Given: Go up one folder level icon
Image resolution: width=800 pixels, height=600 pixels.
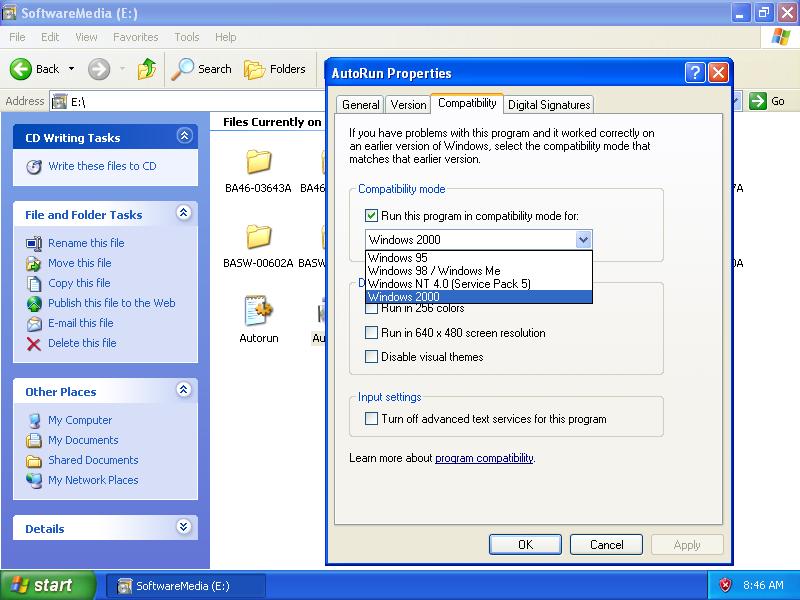Looking at the screenshot, I should [147, 69].
